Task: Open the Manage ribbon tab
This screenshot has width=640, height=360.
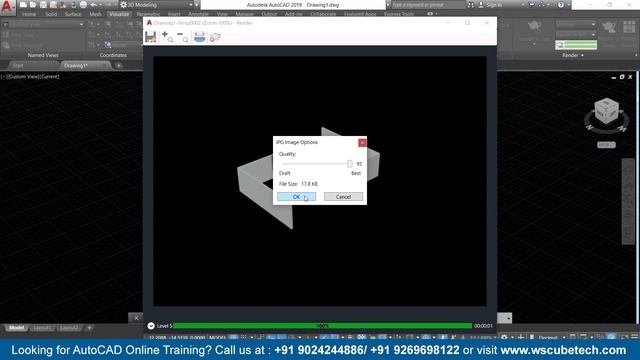Action: (x=244, y=14)
